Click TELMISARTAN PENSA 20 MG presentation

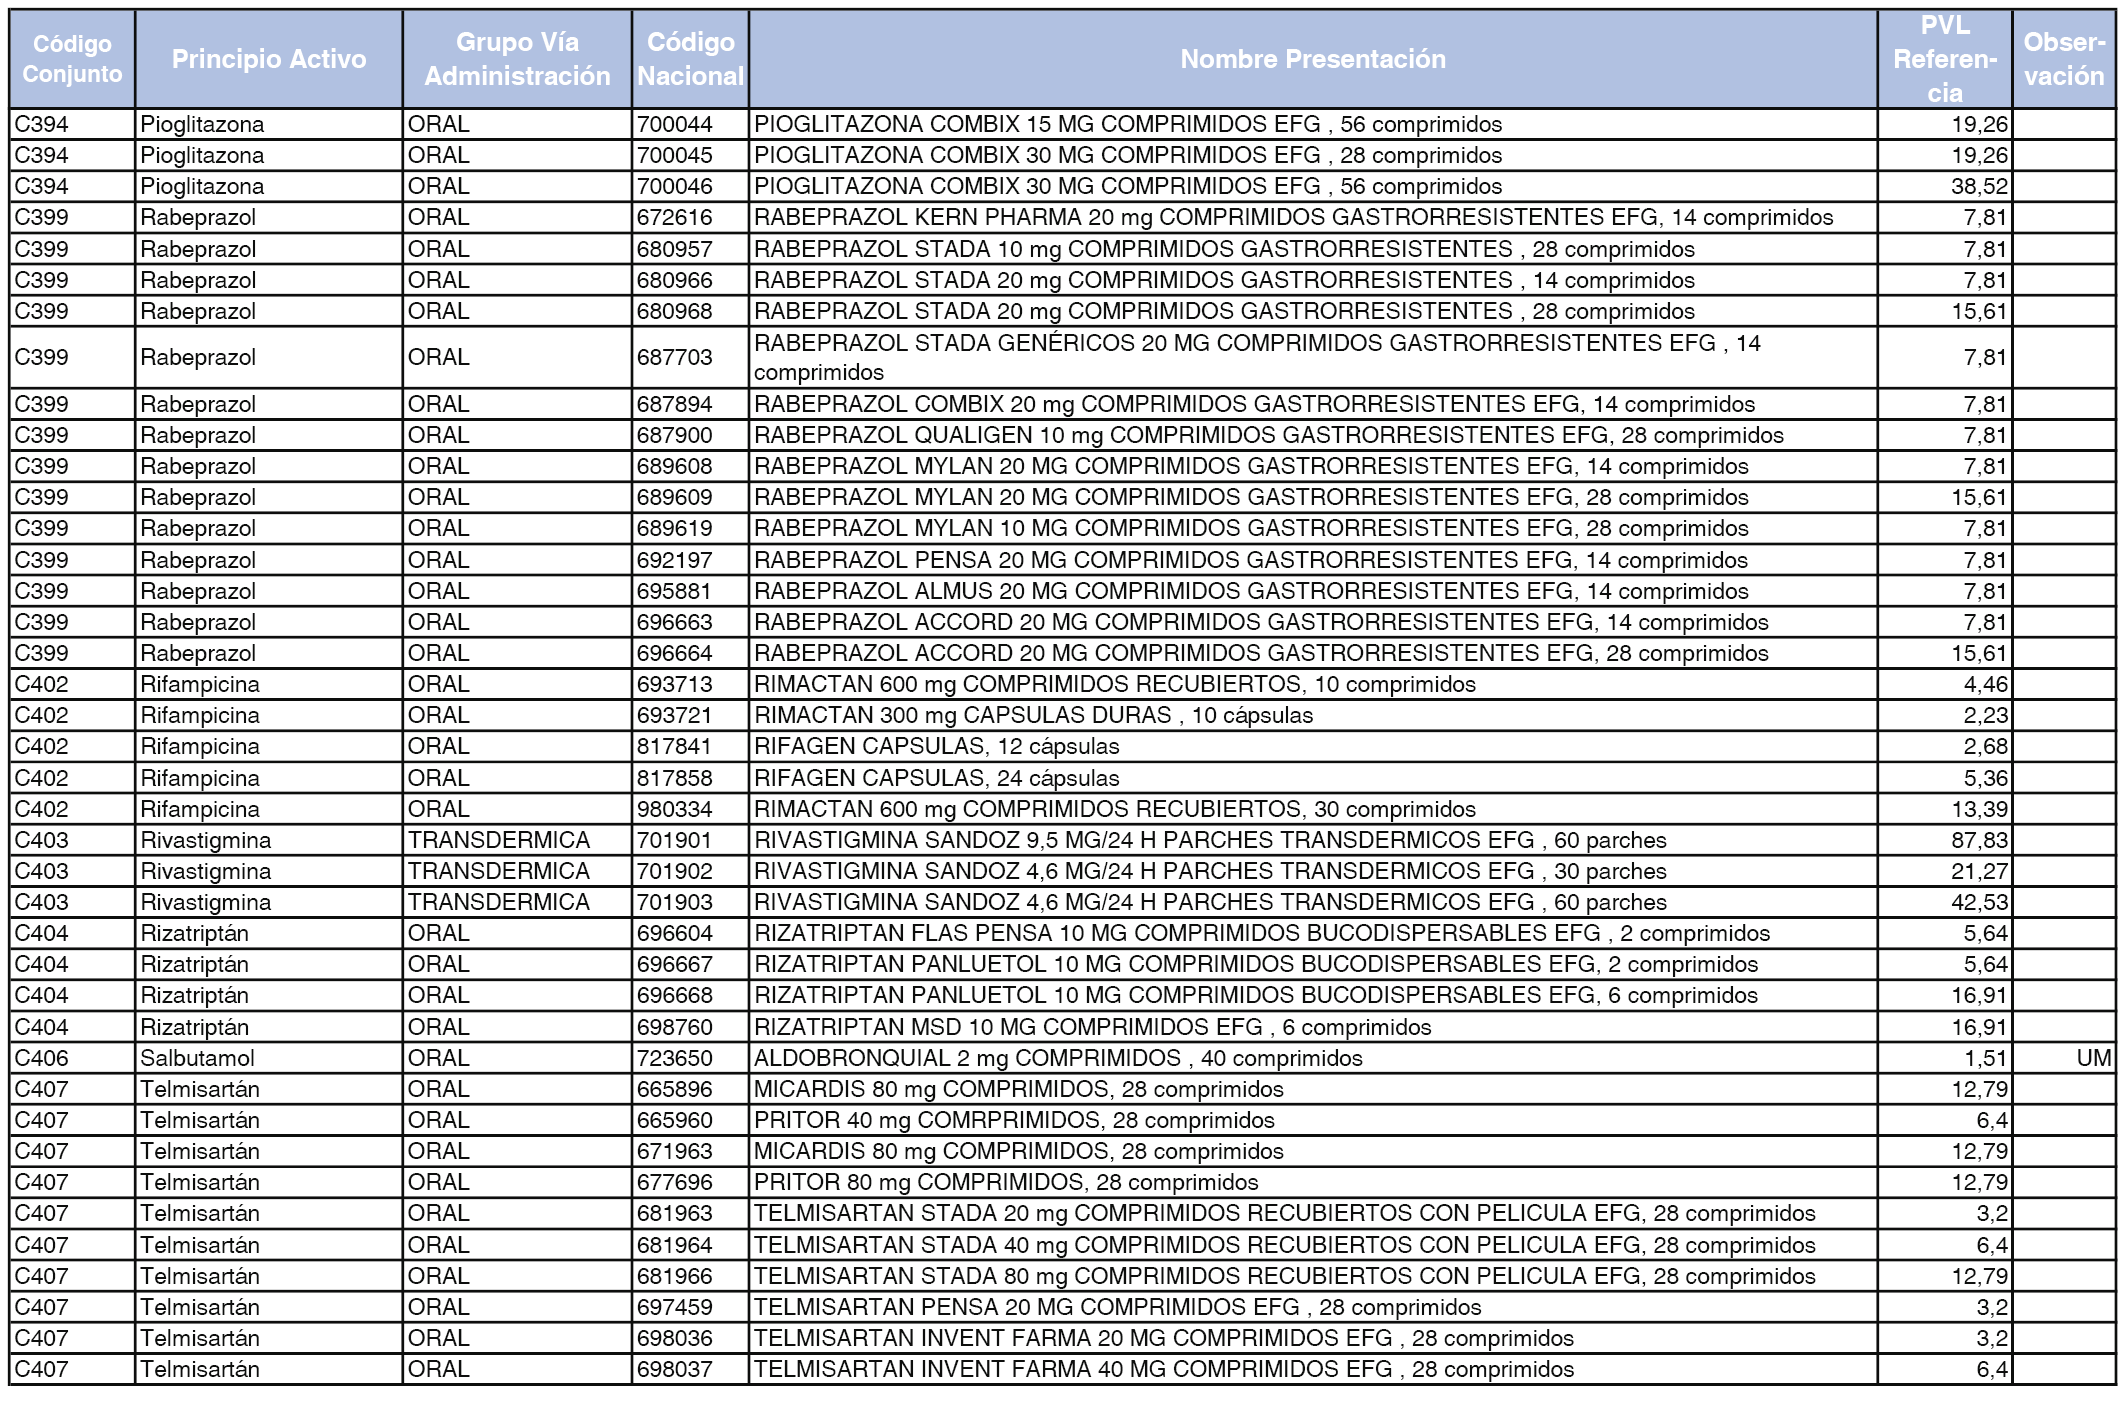[1313, 1307]
